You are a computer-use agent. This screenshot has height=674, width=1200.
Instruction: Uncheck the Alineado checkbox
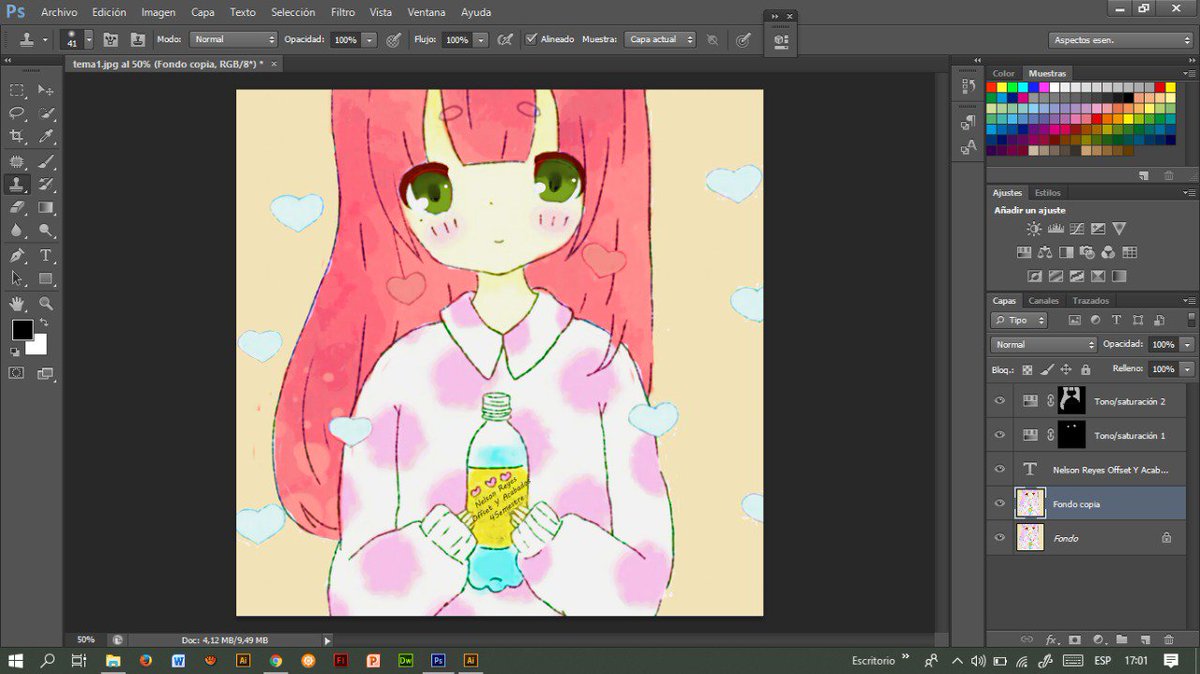pyautogui.click(x=531, y=40)
